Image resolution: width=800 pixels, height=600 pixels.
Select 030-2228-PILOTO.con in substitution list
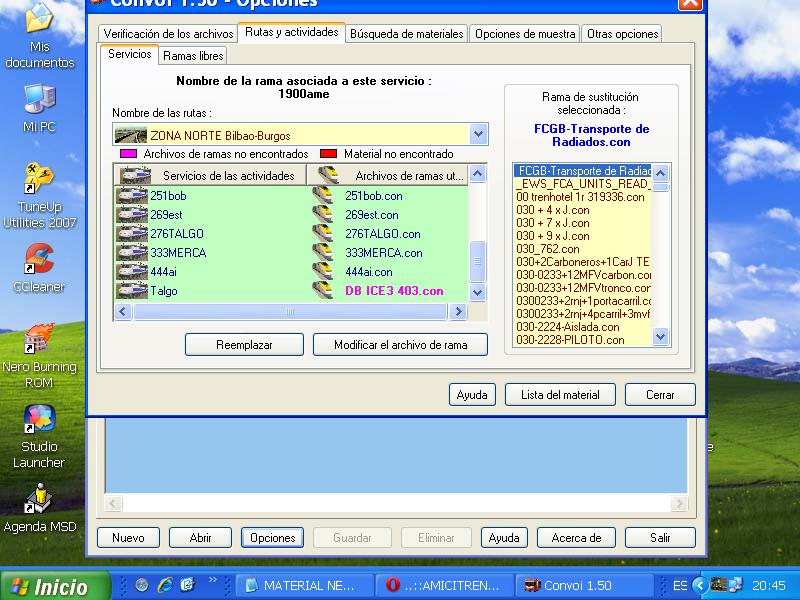[x=570, y=340]
